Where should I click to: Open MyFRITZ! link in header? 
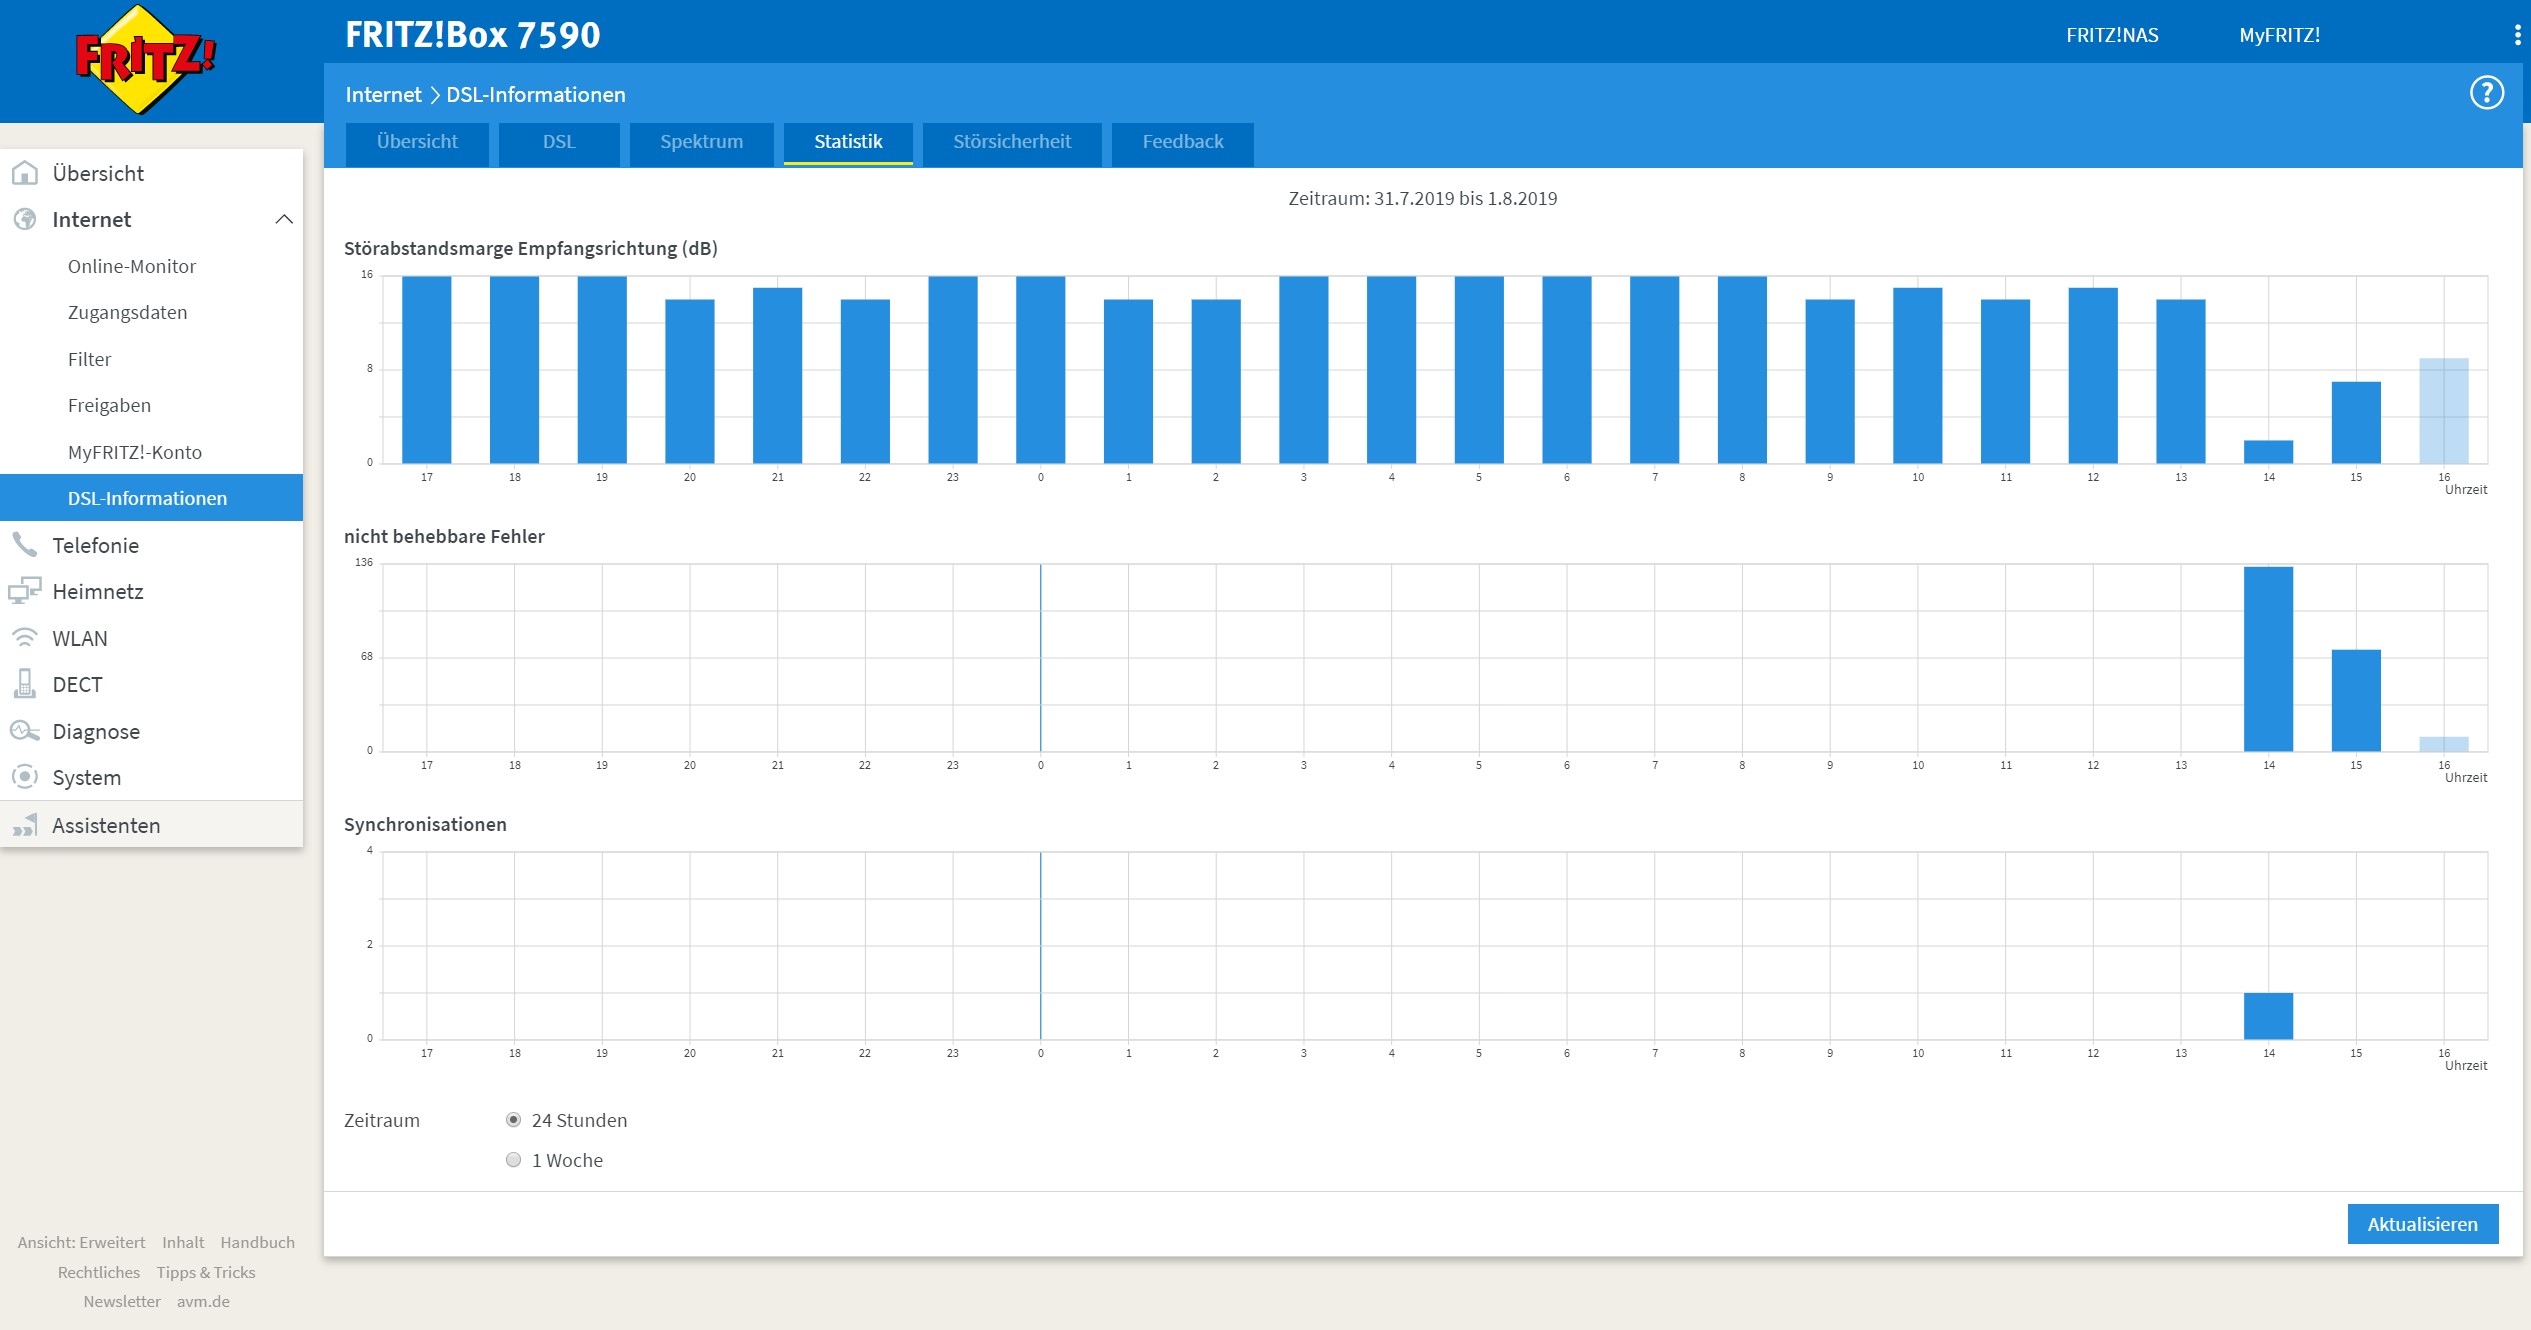[2279, 35]
